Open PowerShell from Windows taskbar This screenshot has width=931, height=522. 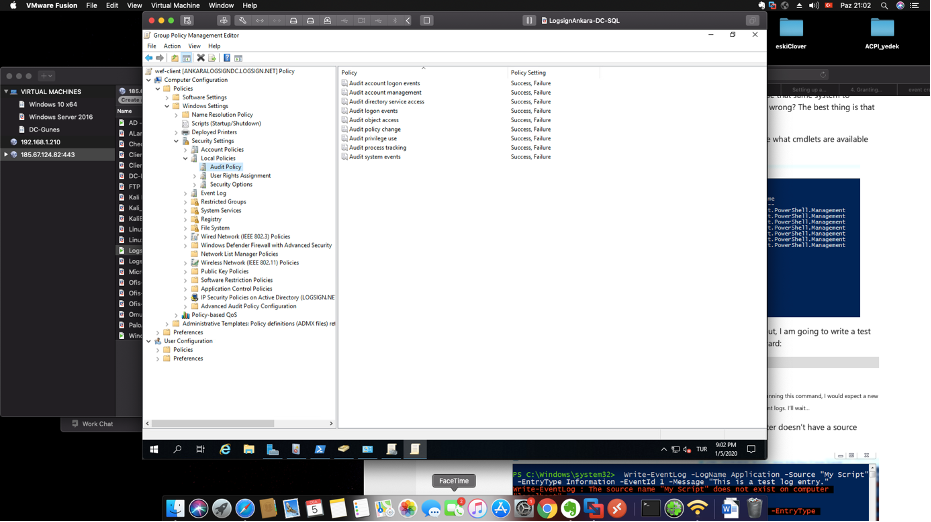[x=320, y=449]
